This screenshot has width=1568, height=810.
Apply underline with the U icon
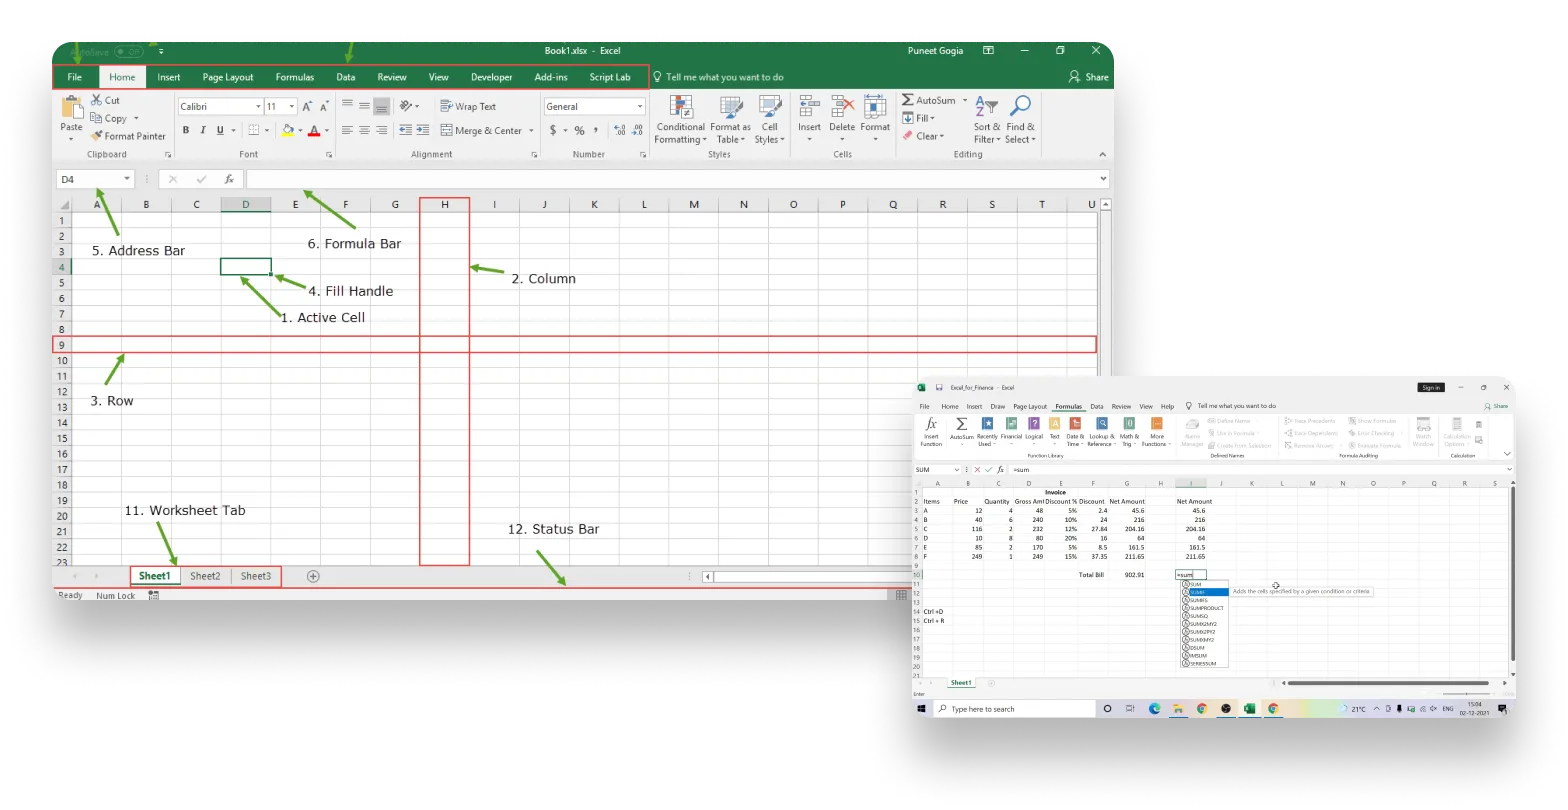tap(220, 130)
